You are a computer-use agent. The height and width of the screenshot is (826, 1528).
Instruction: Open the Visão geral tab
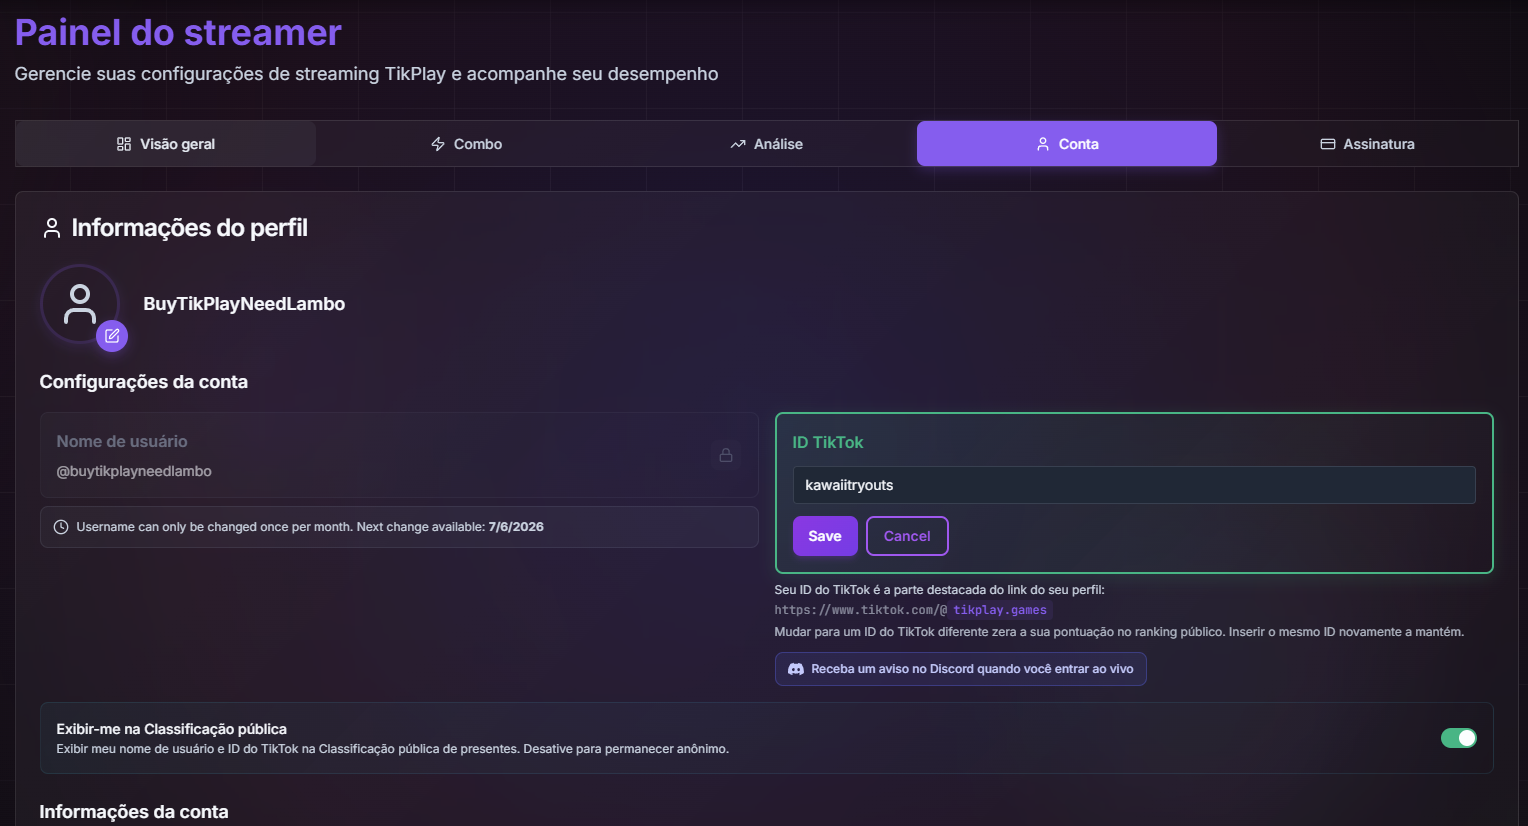(x=166, y=144)
